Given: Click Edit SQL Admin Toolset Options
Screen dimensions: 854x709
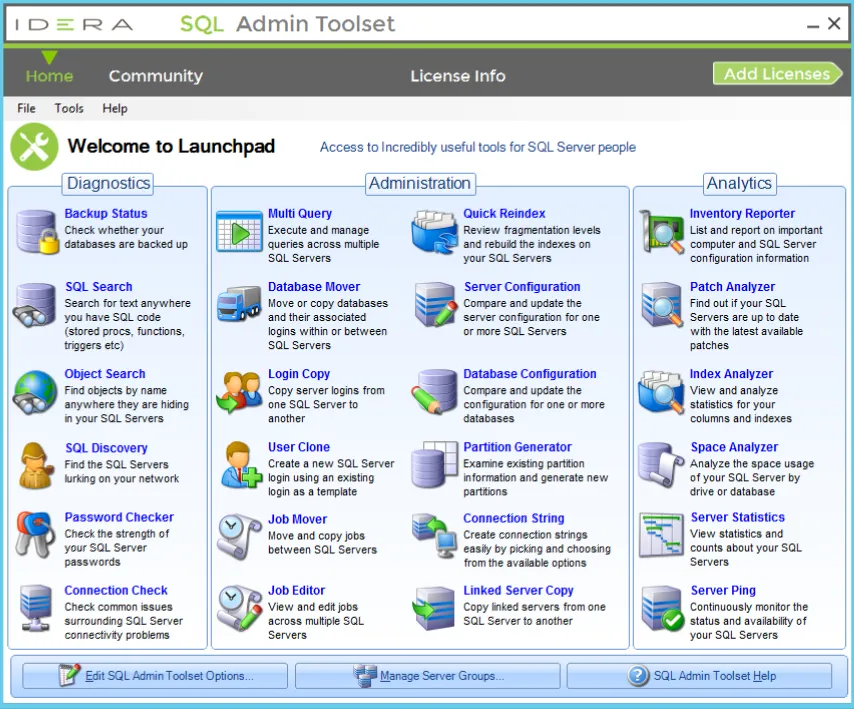Looking at the screenshot, I should tap(153, 676).
